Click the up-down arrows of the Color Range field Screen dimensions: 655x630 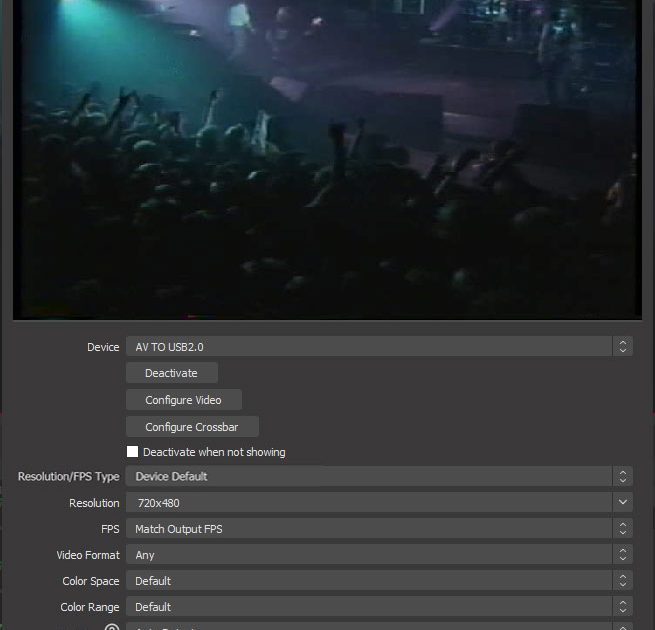[x=623, y=607]
